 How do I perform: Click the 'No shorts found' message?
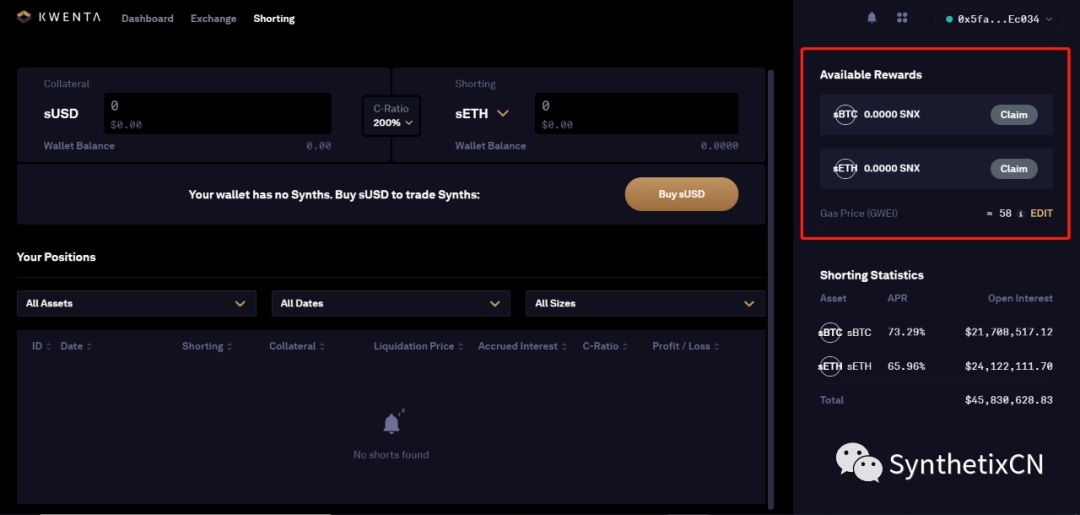tap(391, 454)
